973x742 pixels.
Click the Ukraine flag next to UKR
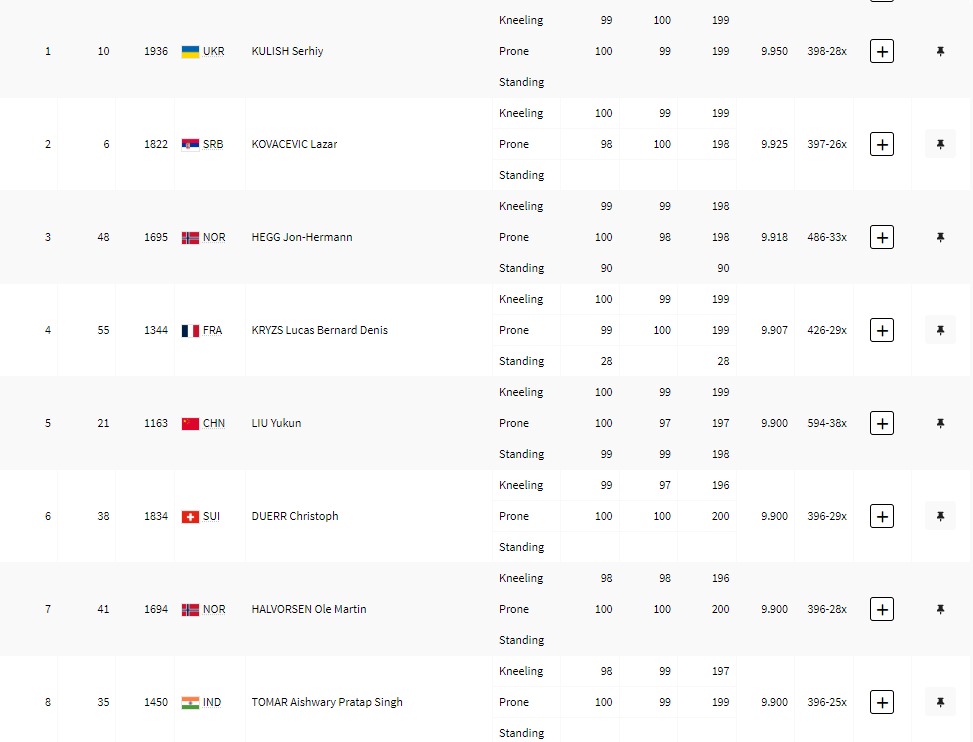click(x=190, y=51)
